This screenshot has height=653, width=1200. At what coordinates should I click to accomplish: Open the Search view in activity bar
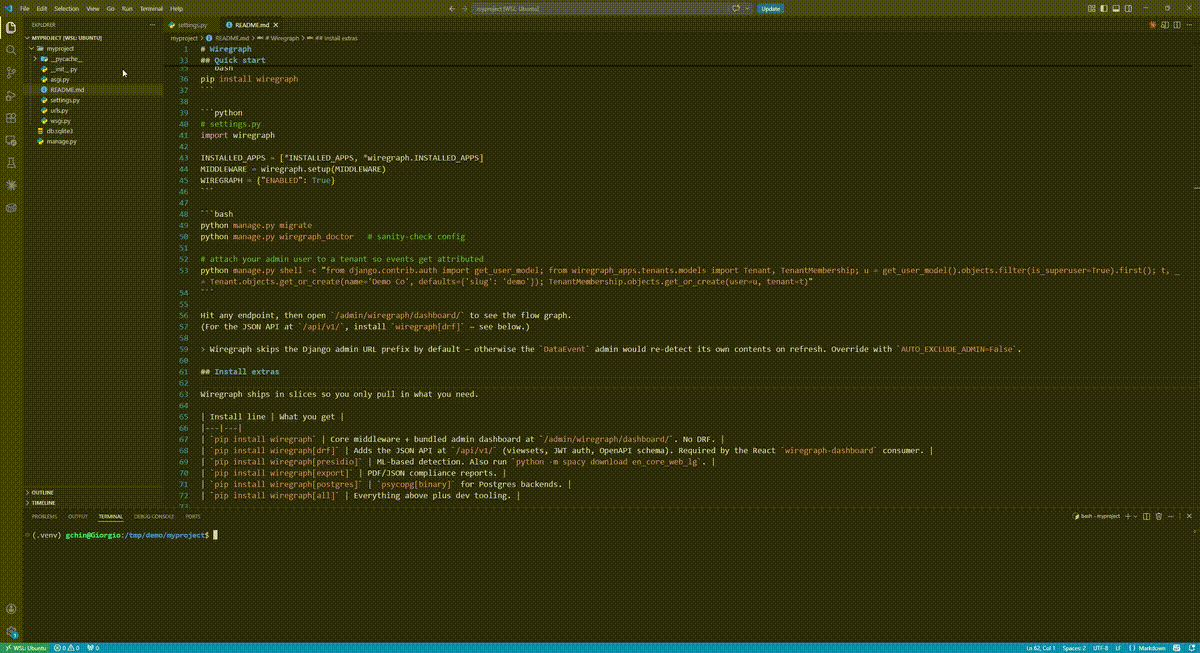(11, 50)
